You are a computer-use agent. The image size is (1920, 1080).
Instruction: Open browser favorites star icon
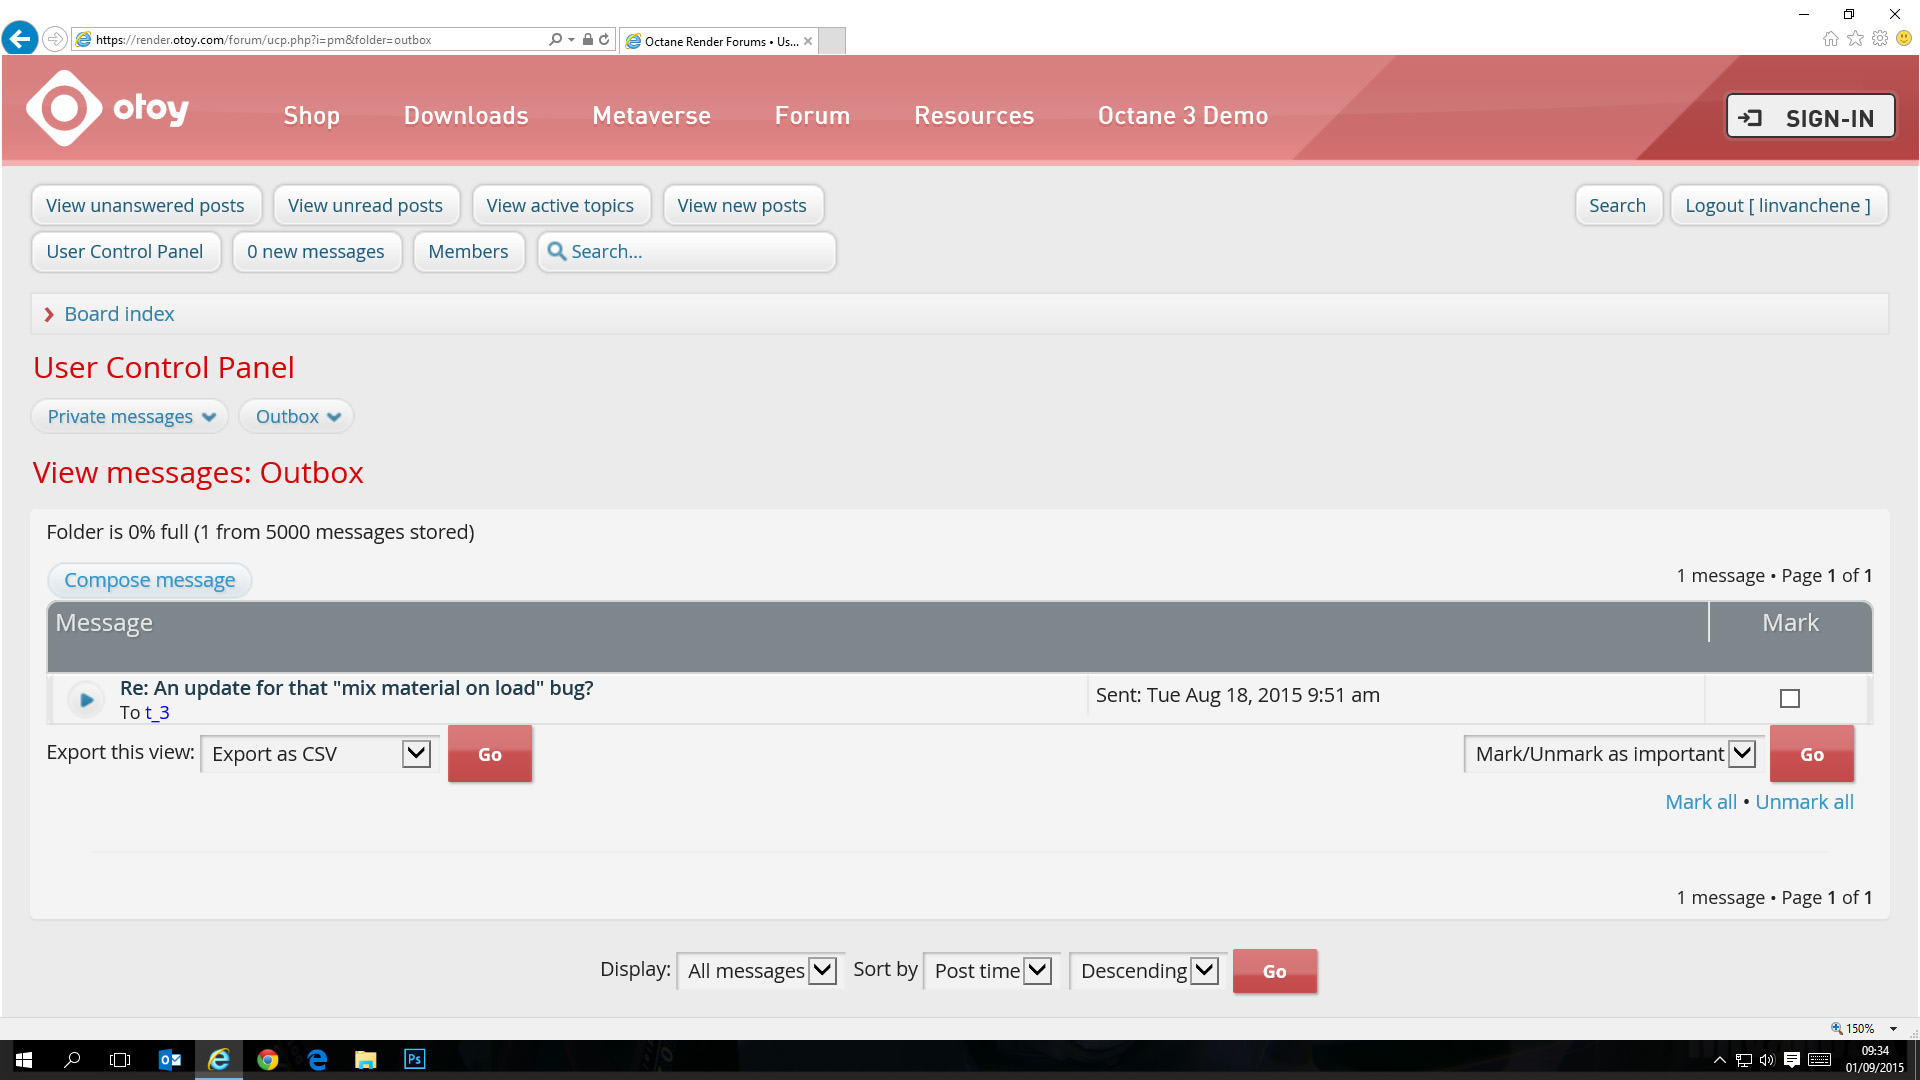click(x=1855, y=39)
